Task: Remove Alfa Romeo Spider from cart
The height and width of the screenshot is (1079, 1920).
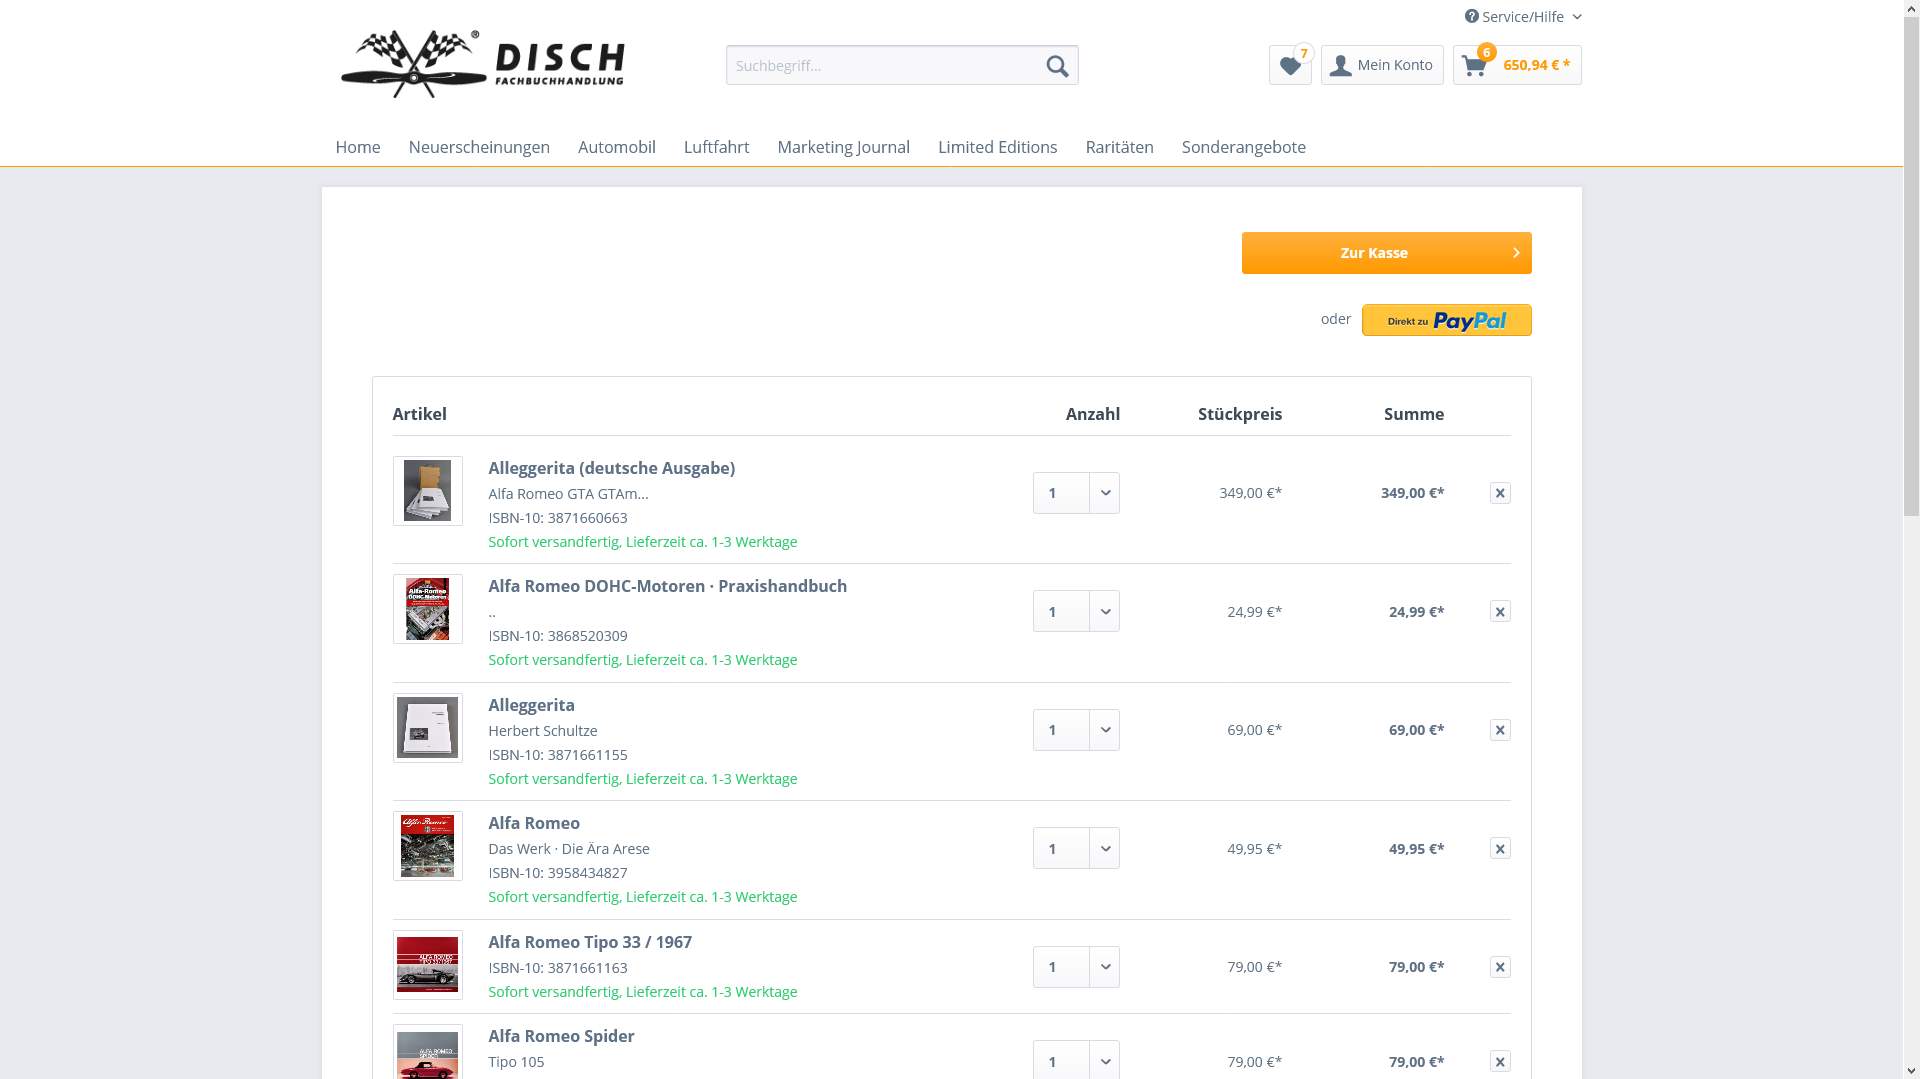Action: (x=1500, y=1062)
